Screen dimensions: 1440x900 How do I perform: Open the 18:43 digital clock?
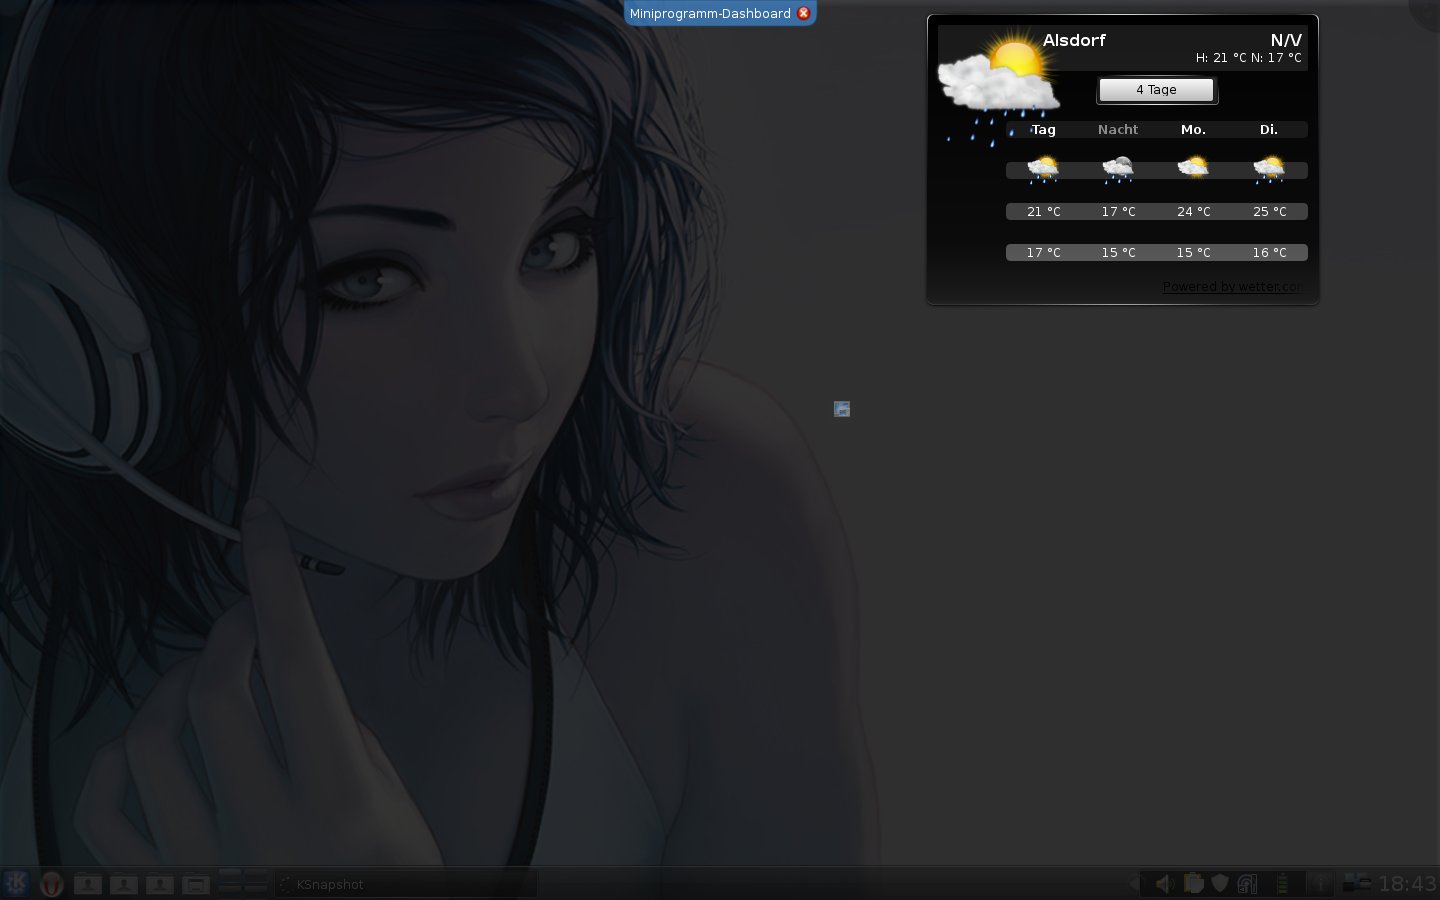(x=1407, y=884)
